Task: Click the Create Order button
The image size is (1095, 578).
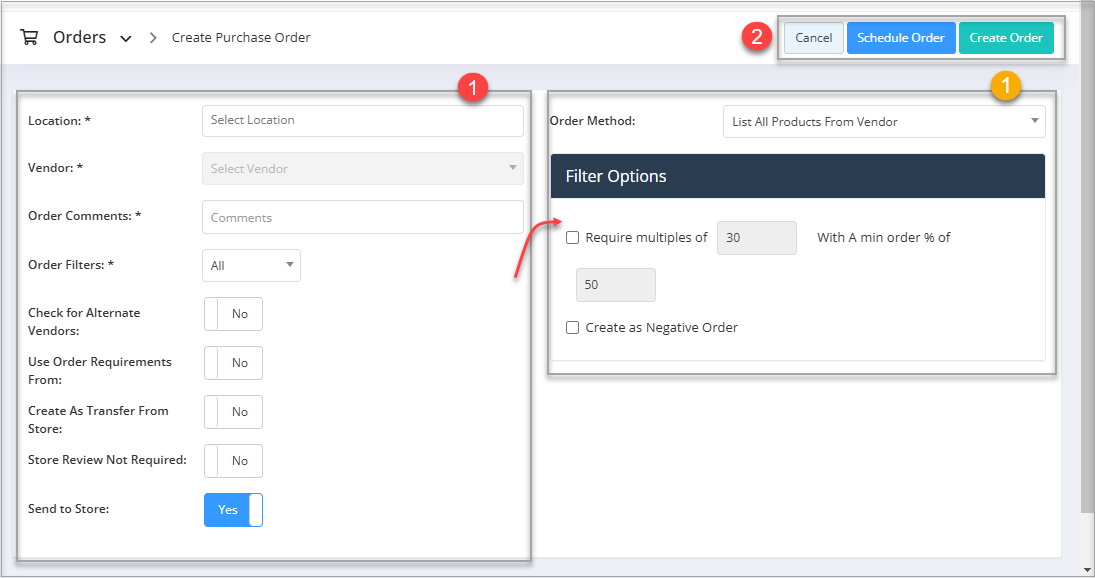Action: click(x=1006, y=38)
